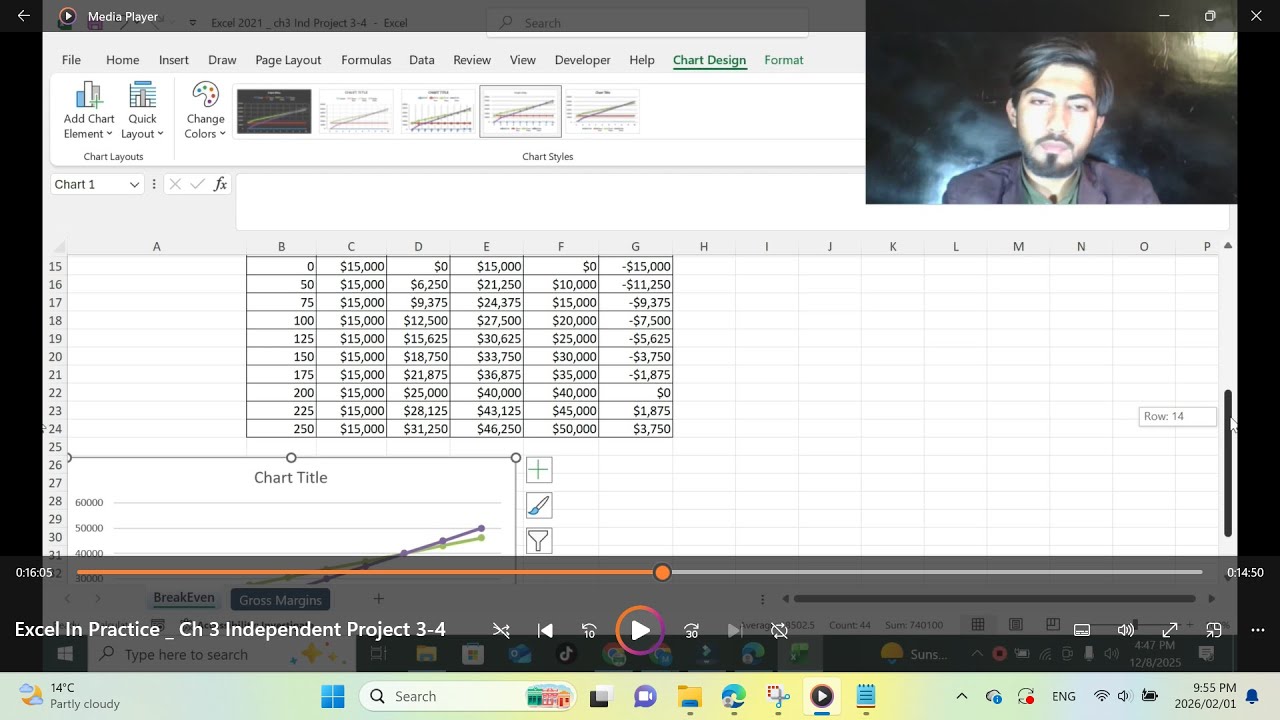The width and height of the screenshot is (1280, 720).
Task: Click the Insert Function fx icon
Action: click(x=221, y=184)
